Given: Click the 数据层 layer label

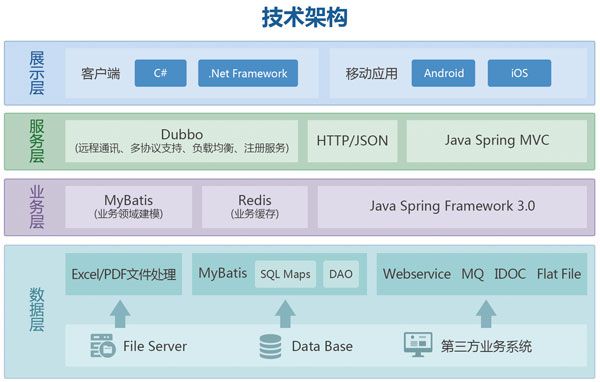Looking at the screenshot, I should tap(37, 310).
